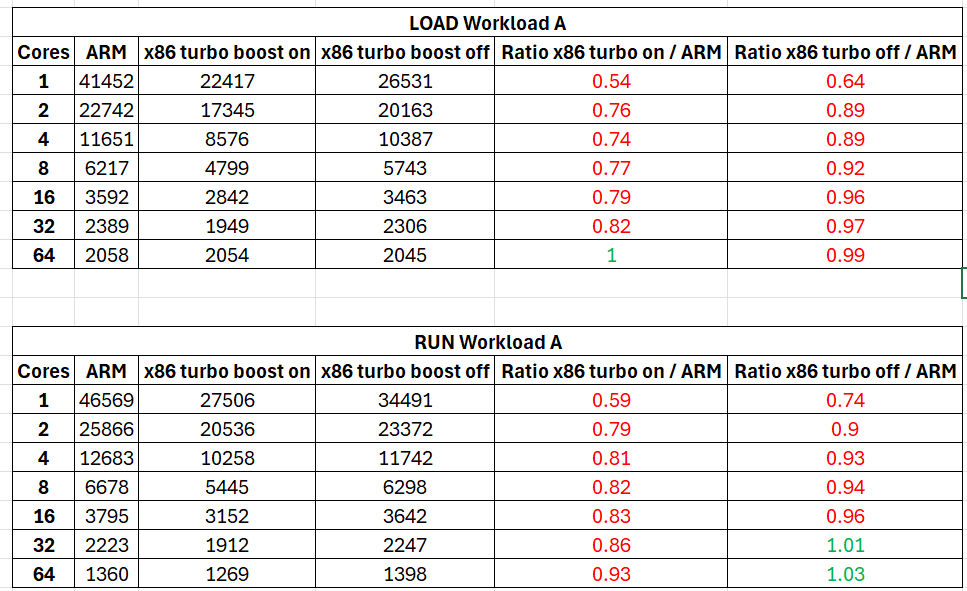This screenshot has height=591, width=967.
Task: Select the cell with value 1269
Action: [227, 574]
